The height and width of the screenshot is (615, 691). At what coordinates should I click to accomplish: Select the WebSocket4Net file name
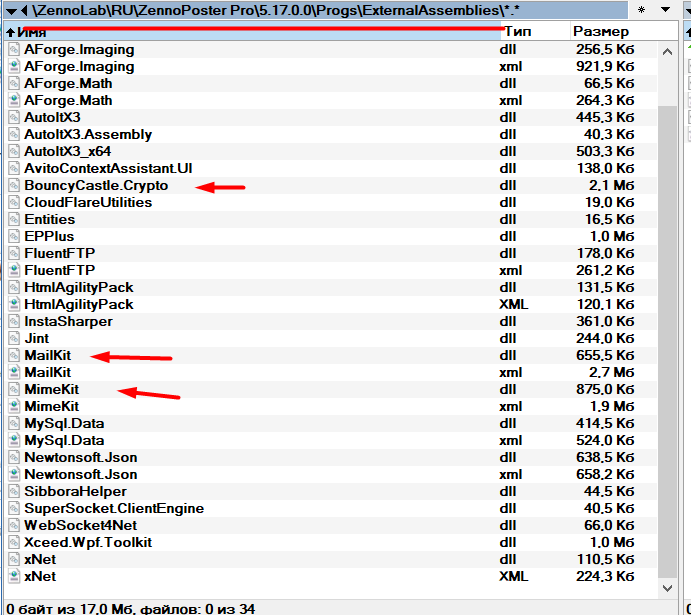click(x=81, y=526)
